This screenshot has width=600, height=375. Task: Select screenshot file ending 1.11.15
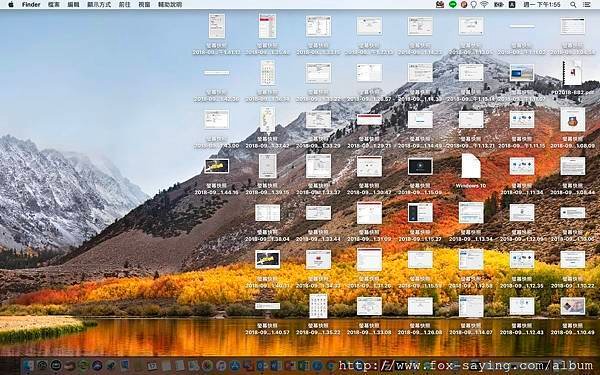click(522, 119)
